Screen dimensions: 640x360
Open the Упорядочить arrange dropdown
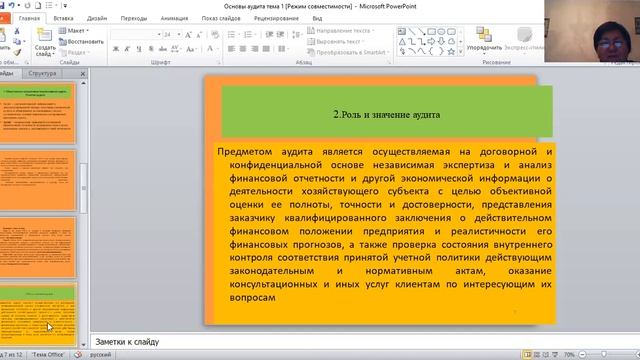[484, 40]
